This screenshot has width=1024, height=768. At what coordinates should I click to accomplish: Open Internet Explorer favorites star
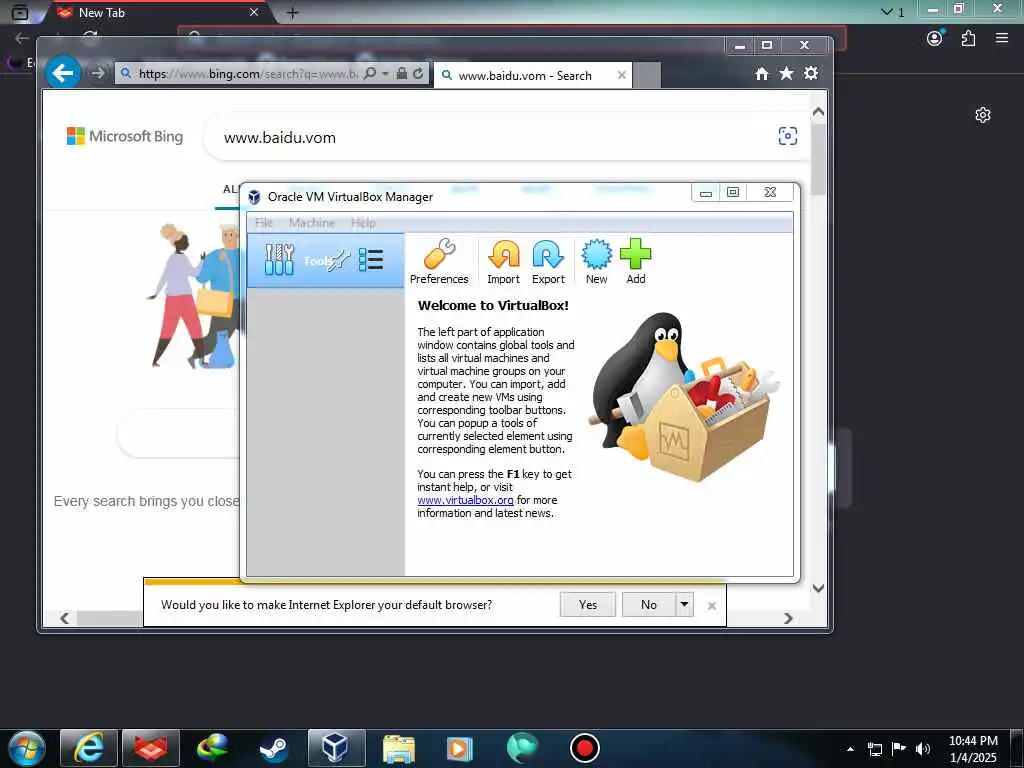click(786, 74)
